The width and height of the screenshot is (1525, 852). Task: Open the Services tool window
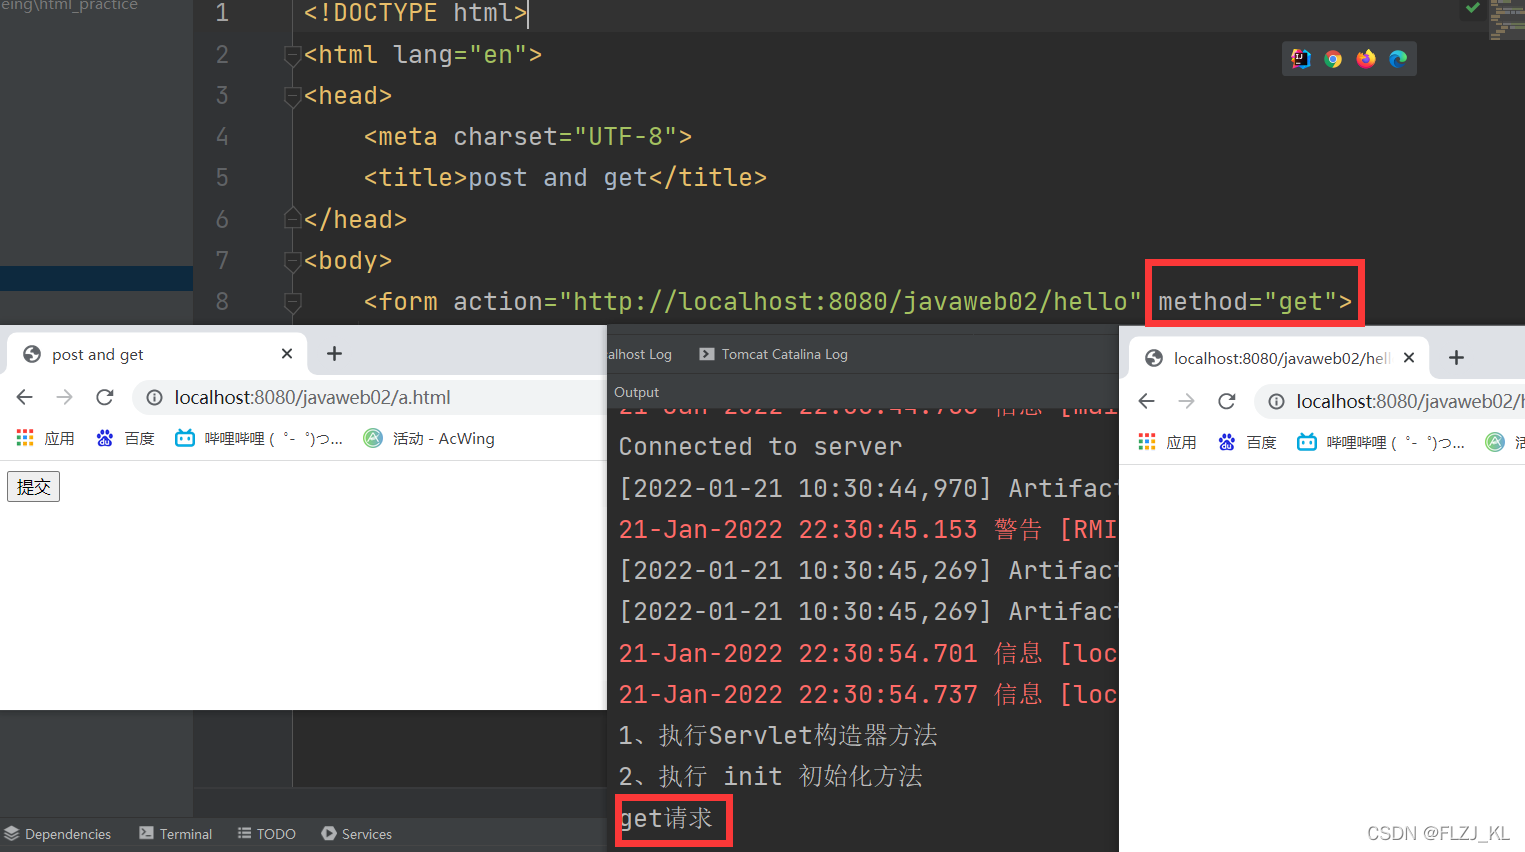pyautogui.click(x=357, y=834)
